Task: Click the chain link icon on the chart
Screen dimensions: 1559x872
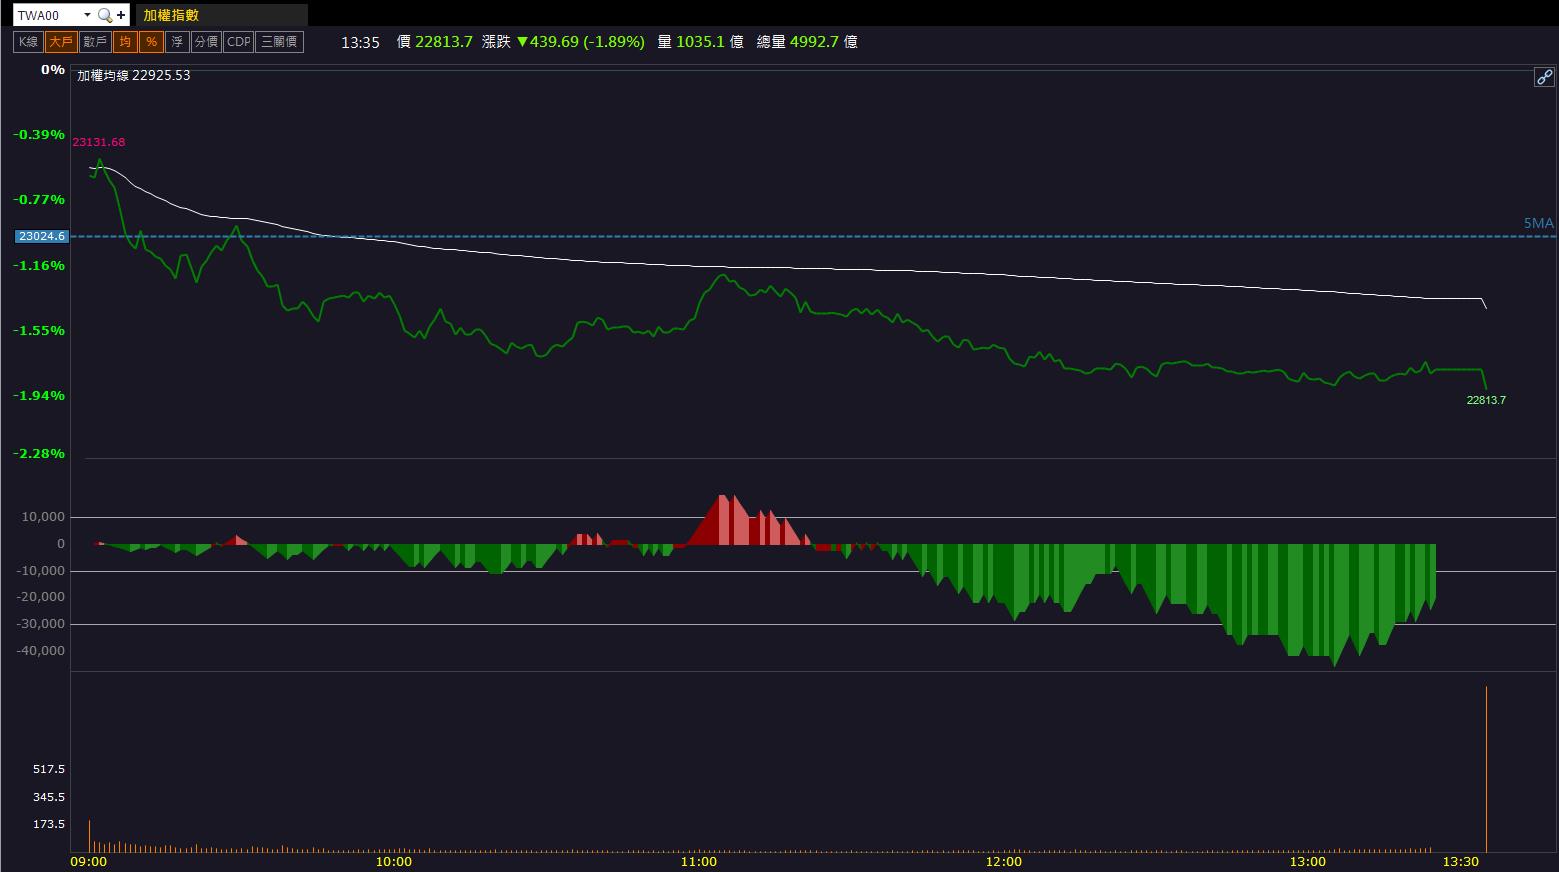Action: (1544, 77)
